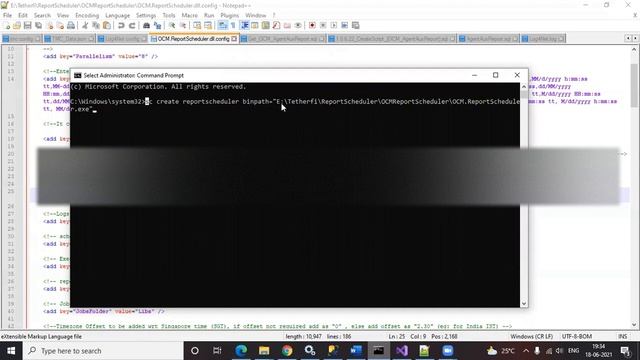640x360 pixels.
Task: Click the Redo arrow icon
Action: pyautogui.click(x=132, y=25)
